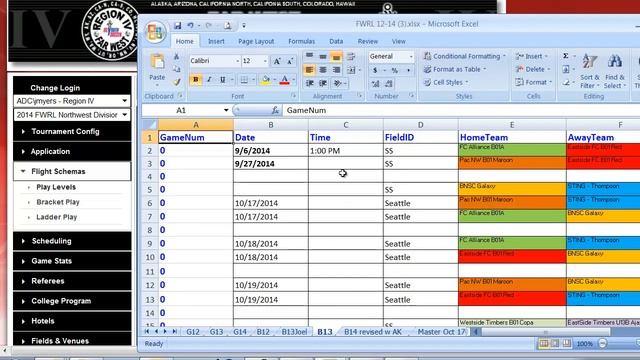This screenshot has height=360, width=640.
Task: Click Format cells button
Action: coord(533,82)
